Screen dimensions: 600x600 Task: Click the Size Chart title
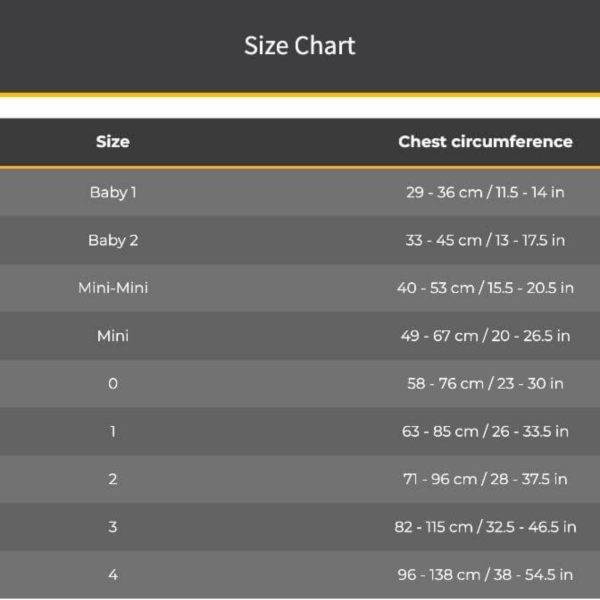tap(299, 46)
